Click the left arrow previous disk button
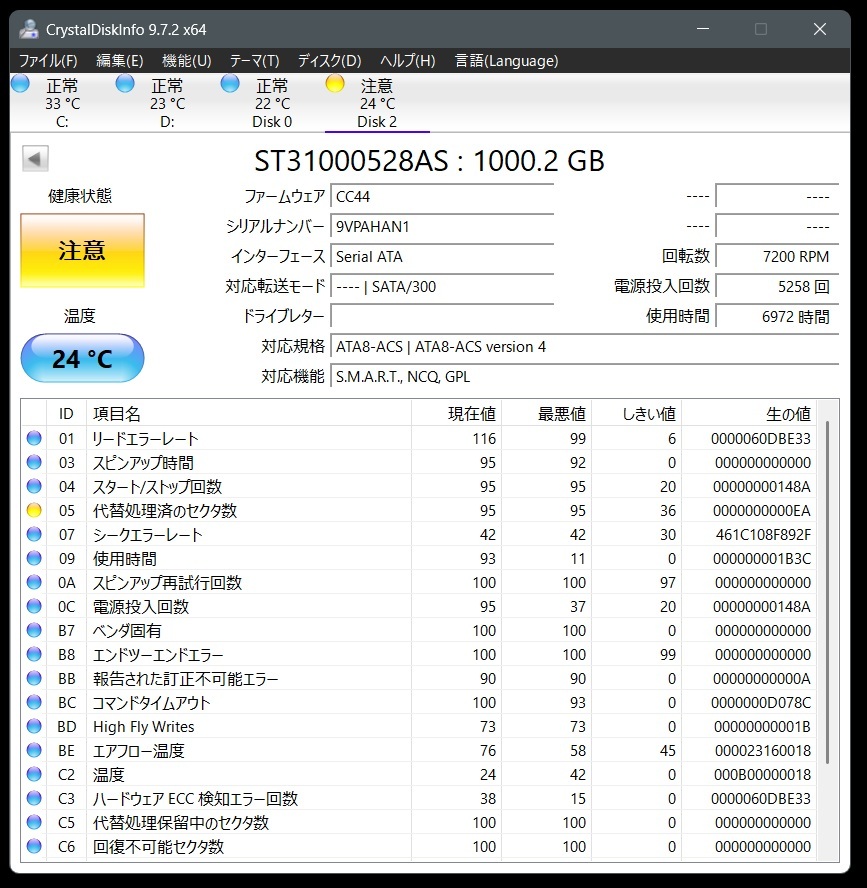 (x=35, y=159)
